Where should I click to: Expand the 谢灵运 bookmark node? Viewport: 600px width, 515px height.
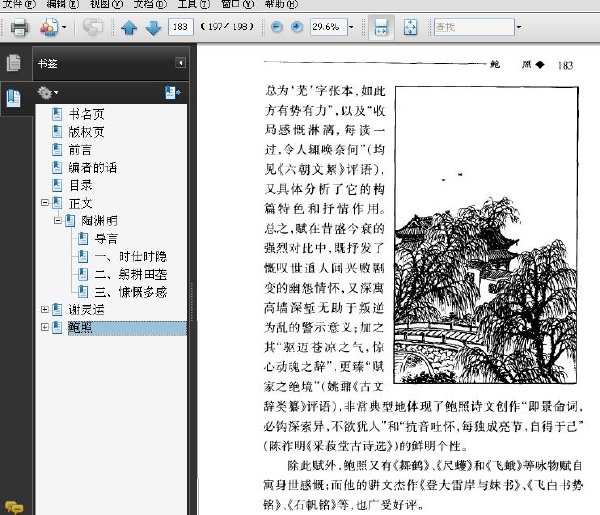45,310
